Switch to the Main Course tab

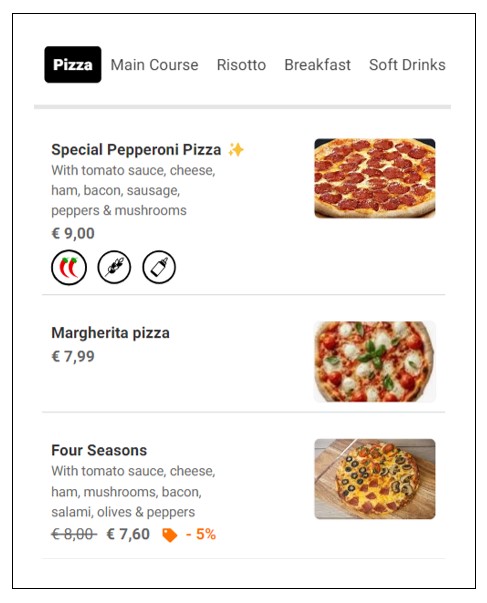pyautogui.click(x=154, y=65)
